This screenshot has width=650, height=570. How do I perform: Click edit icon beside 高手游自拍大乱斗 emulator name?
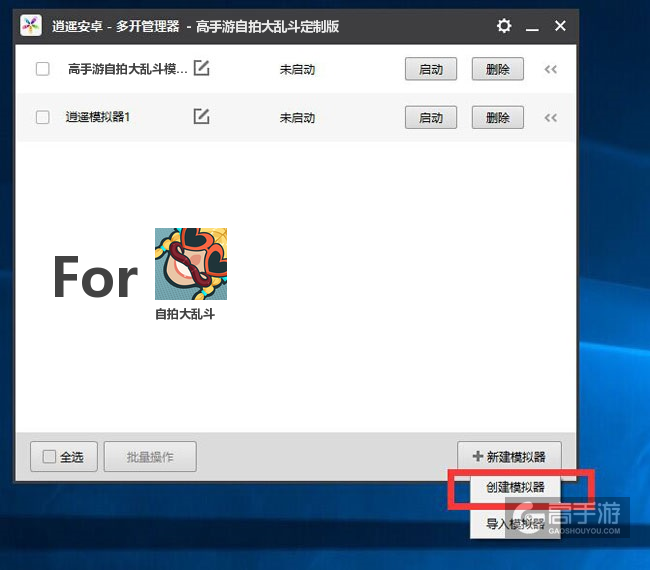pyautogui.click(x=201, y=69)
